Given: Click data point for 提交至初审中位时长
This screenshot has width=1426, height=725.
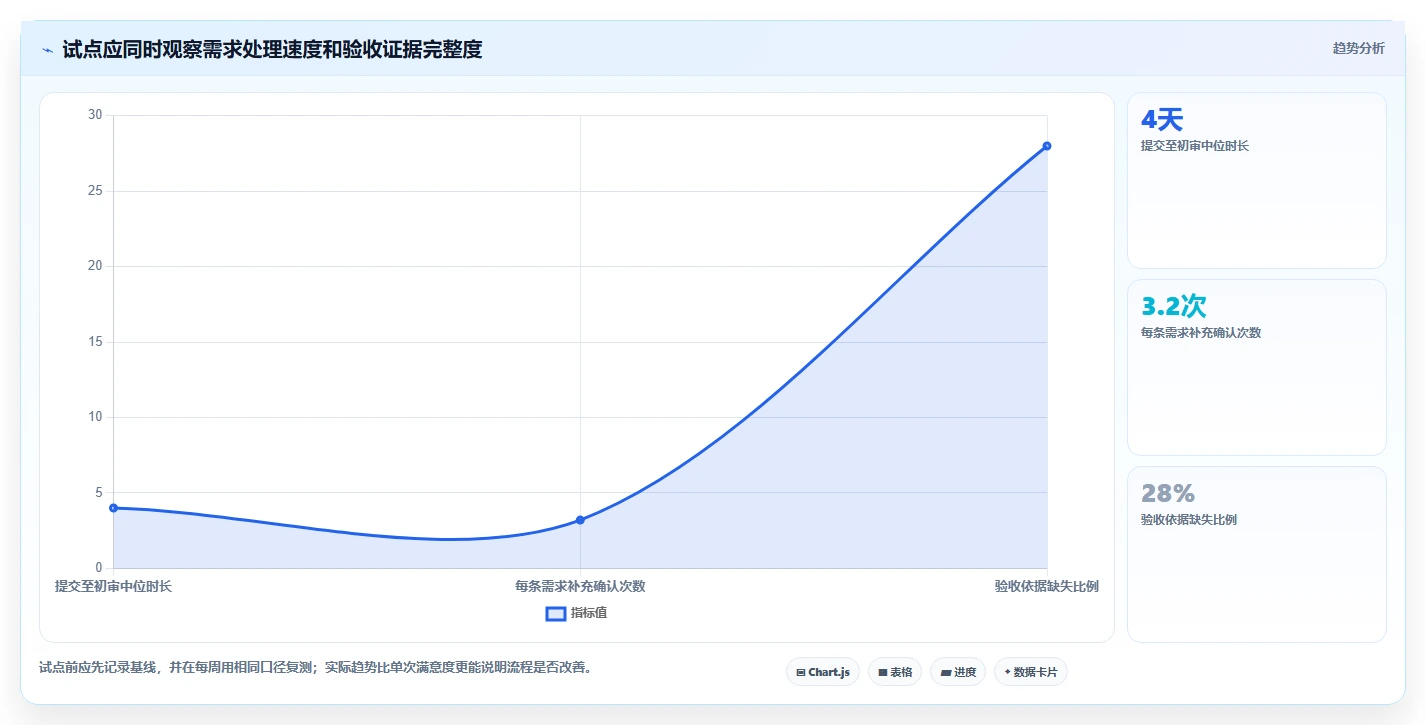Looking at the screenshot, I should [113, 508].
